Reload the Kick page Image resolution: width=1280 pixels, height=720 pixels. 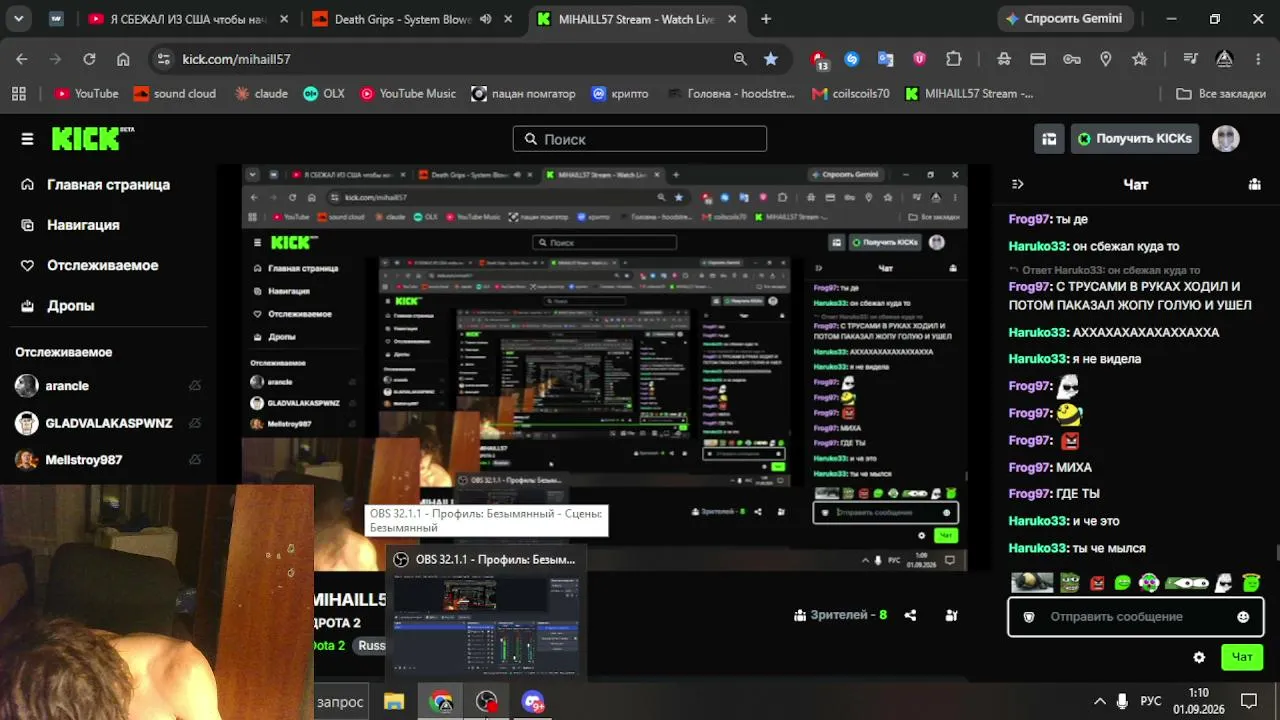click(89, 59)
